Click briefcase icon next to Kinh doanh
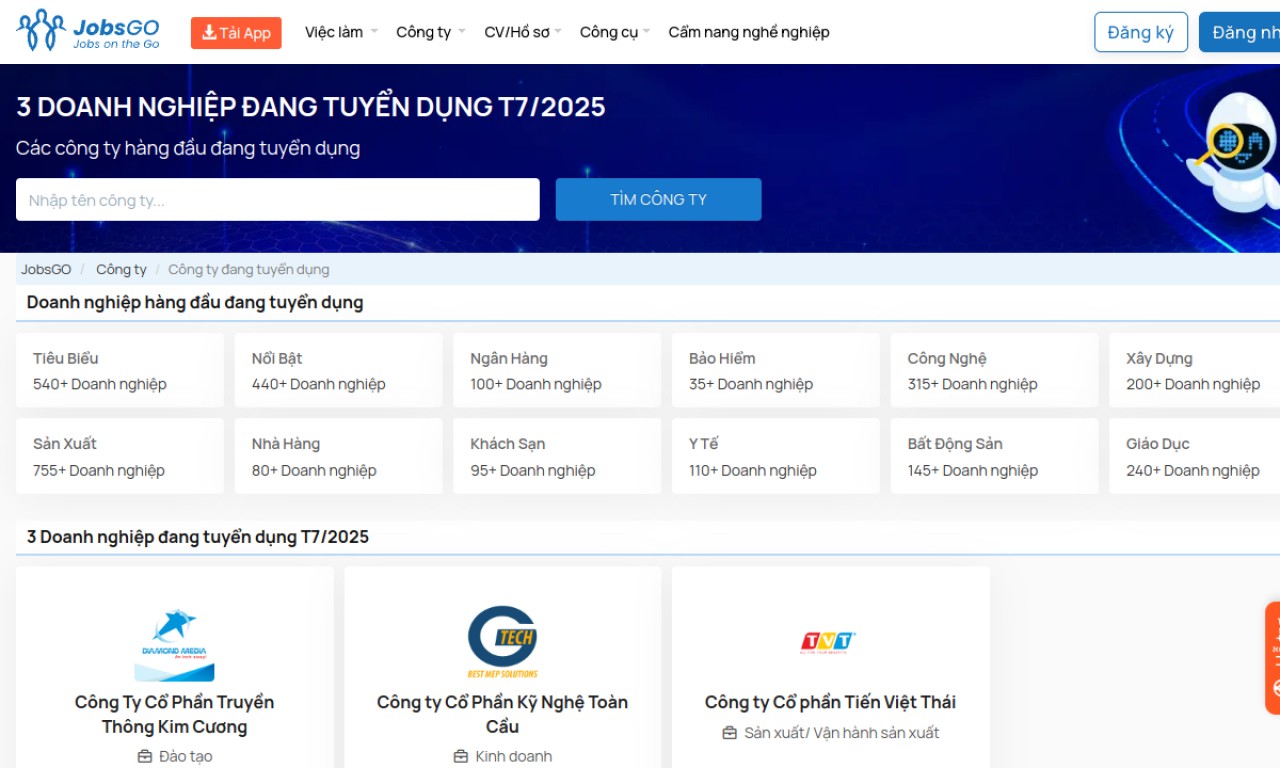Screen dimensions: 1280x768 point(461,756)
